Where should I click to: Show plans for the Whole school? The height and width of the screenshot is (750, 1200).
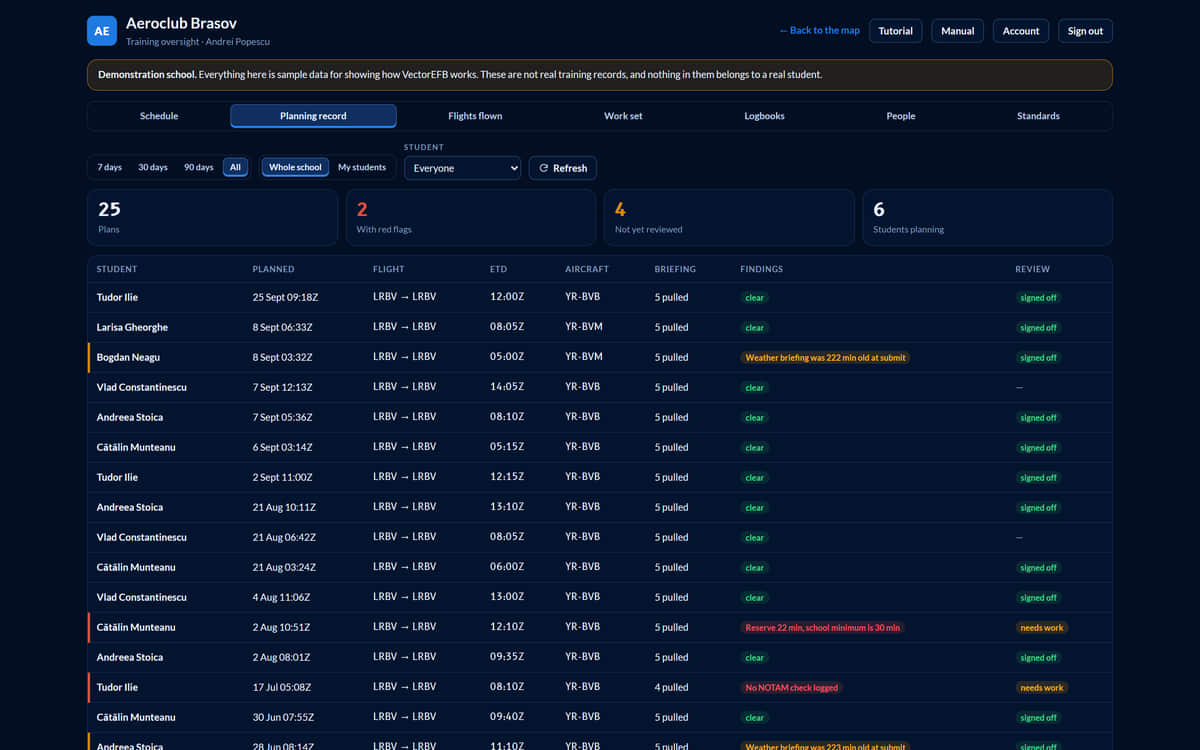coord(295,167)
